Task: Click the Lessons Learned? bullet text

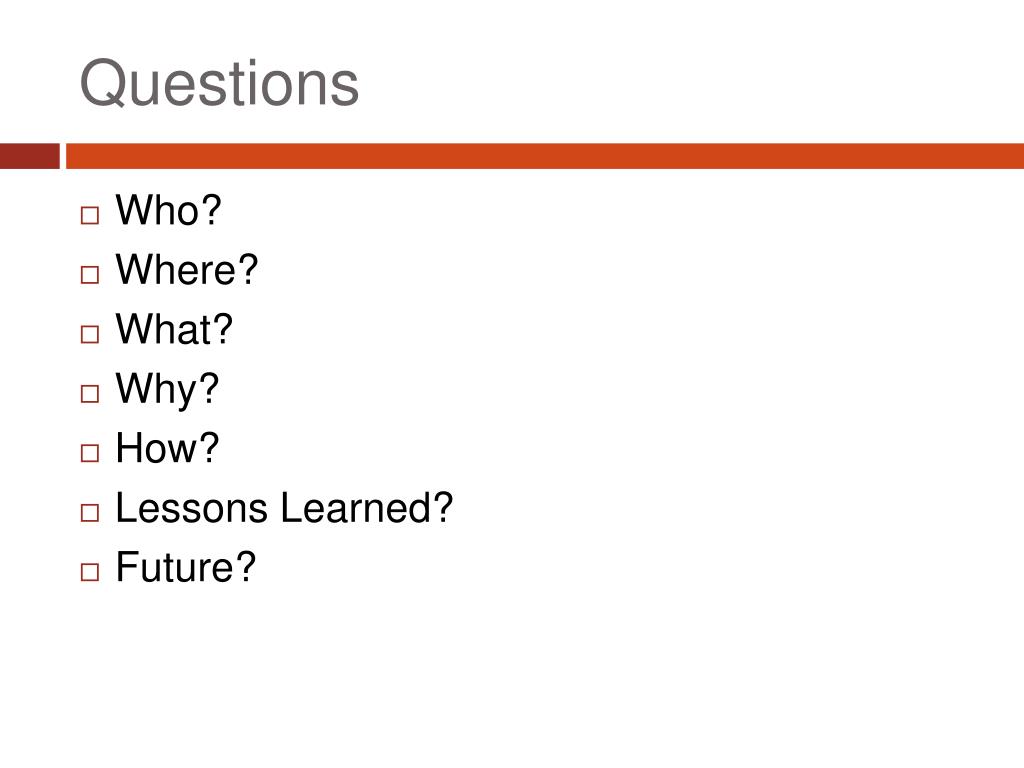Action: pos(284,507)
